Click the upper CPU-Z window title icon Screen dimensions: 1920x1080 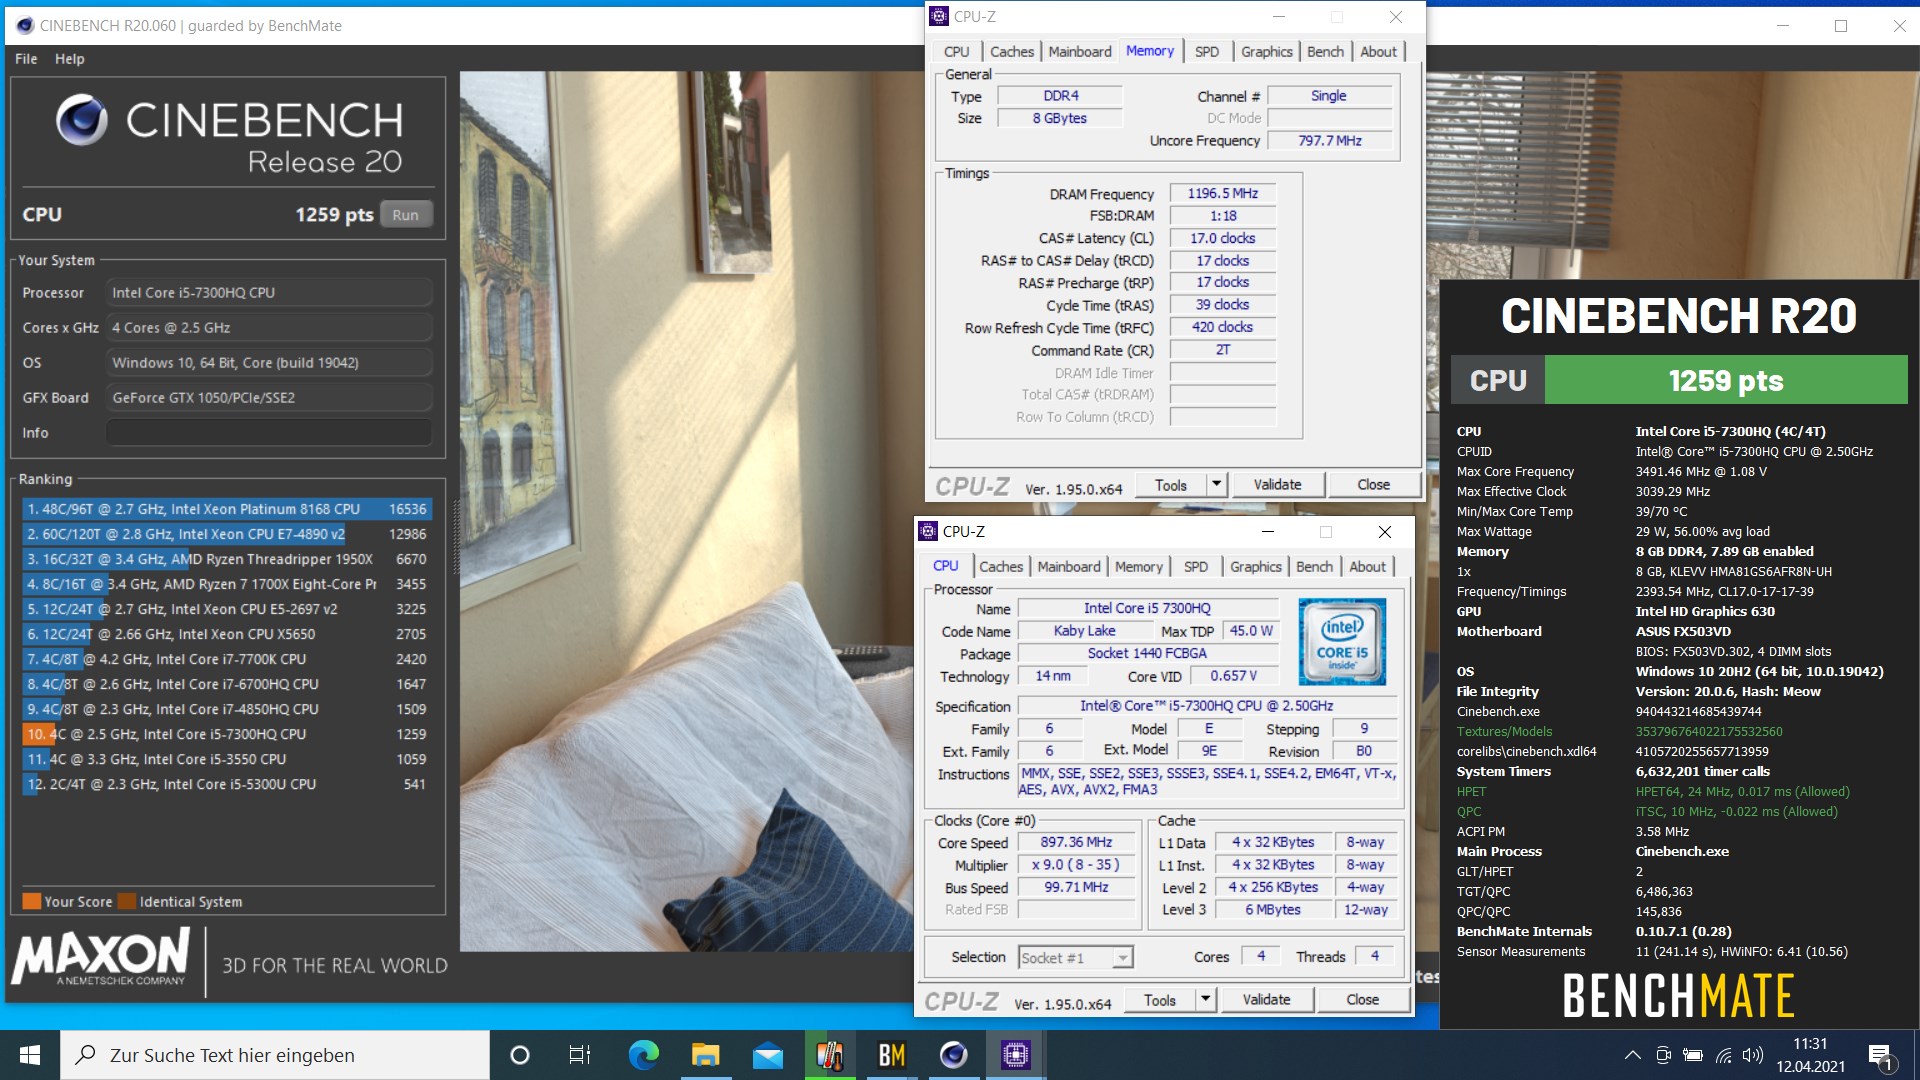pos(939,16)
